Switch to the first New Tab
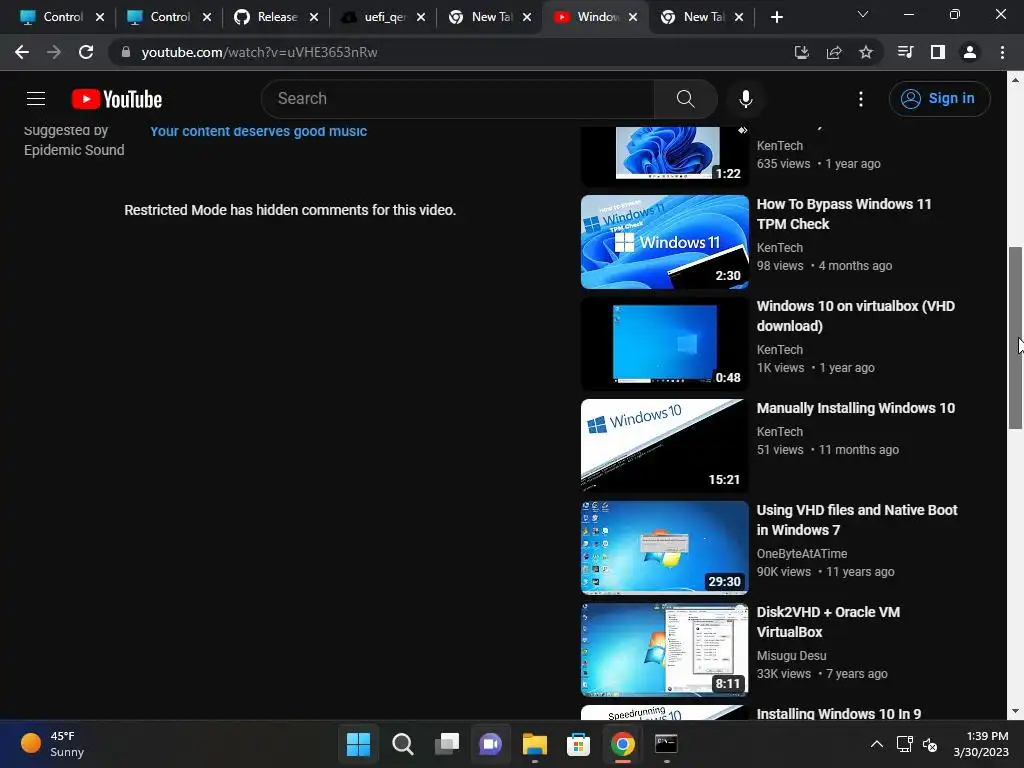Viewport: 1024px width, 768px height. coord(481,17)
